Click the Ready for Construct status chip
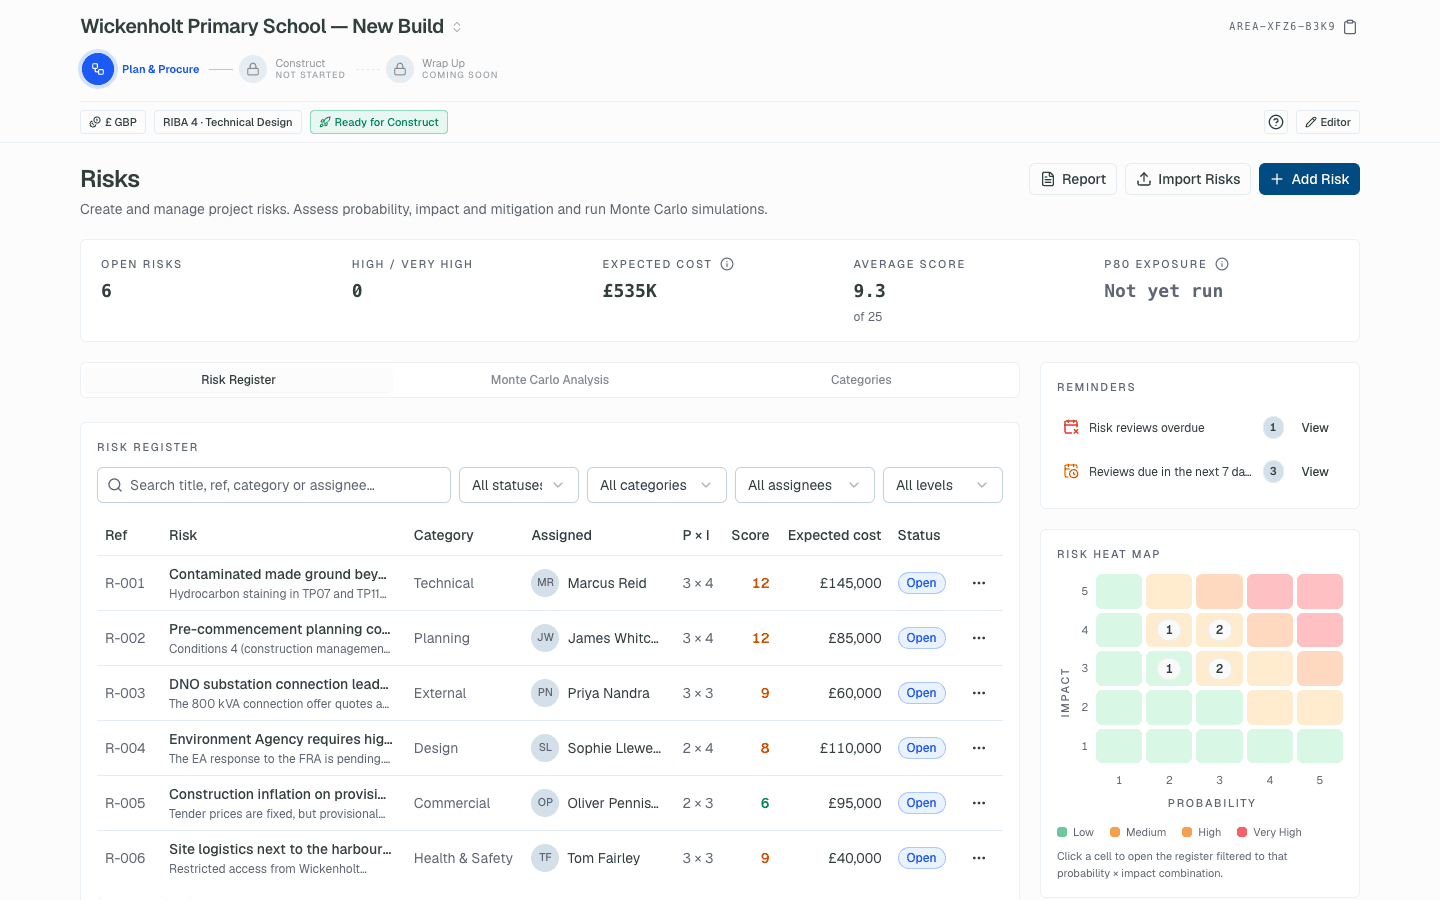Image resolution: width=1440 pixels, height=900 pixels. [379, 122]
